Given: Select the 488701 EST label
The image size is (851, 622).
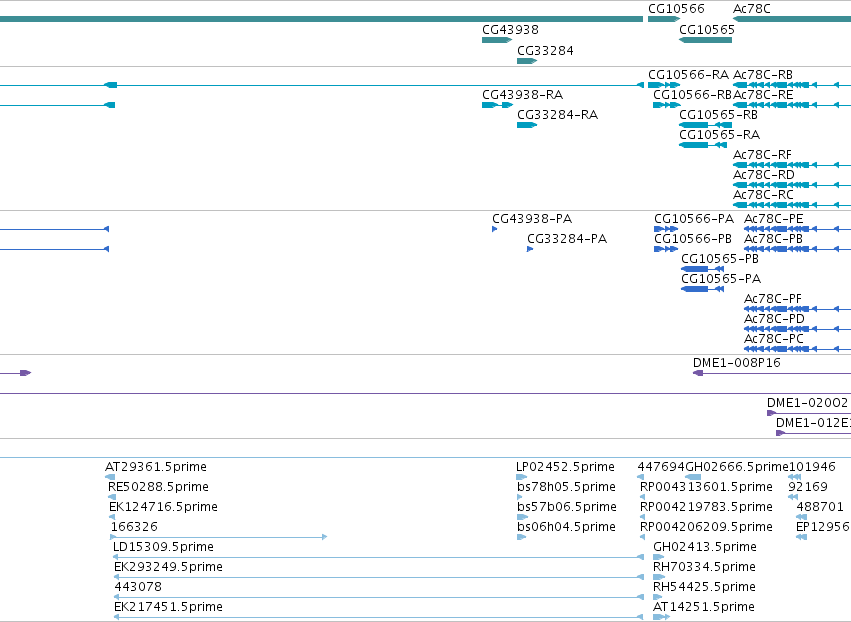Looking at the screenshot, I should pos(820,507).
